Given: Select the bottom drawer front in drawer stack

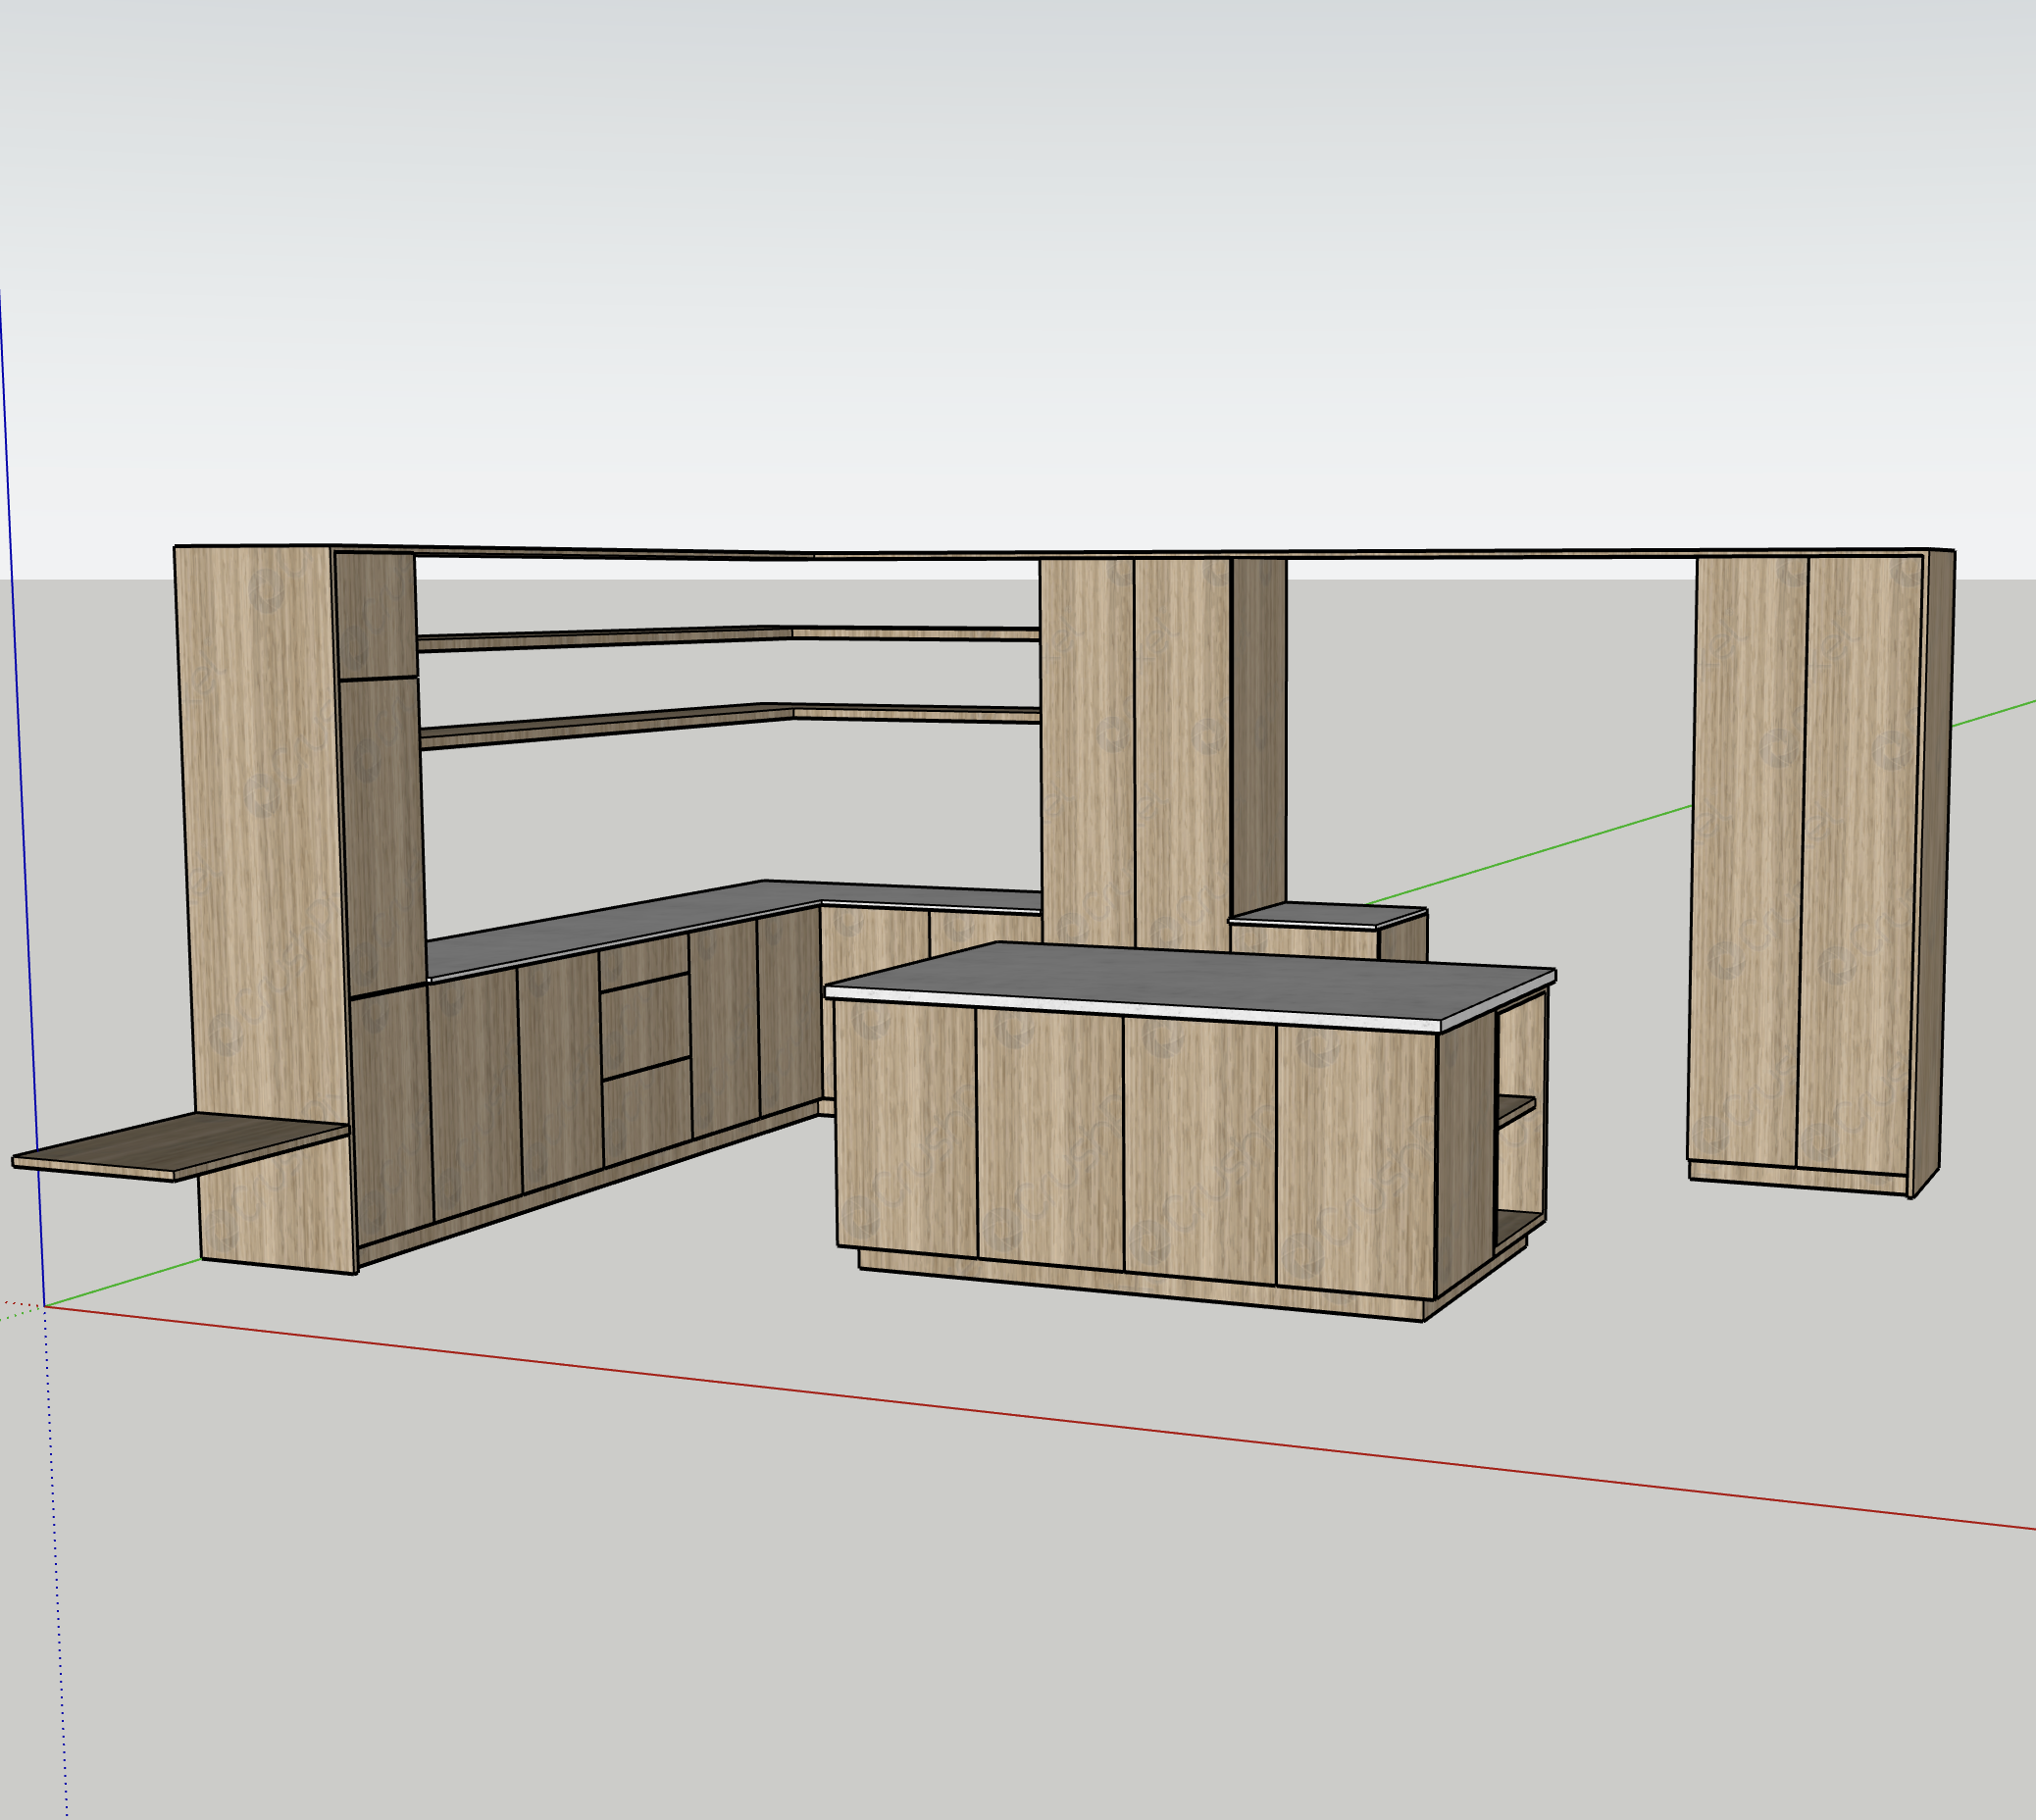Looking at the screenshot, I should [x=647, y=1113].
